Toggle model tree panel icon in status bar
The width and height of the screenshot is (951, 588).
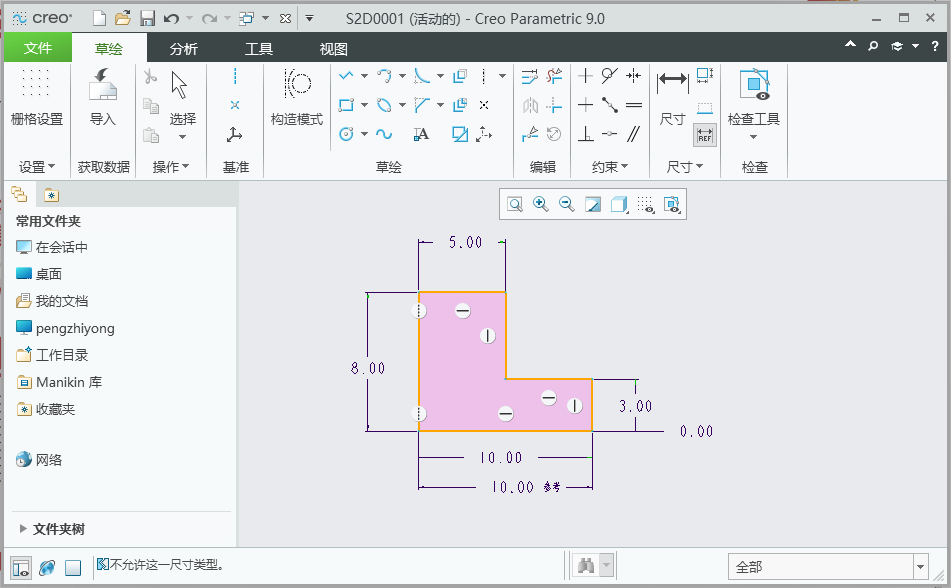(x=21, y=568)
